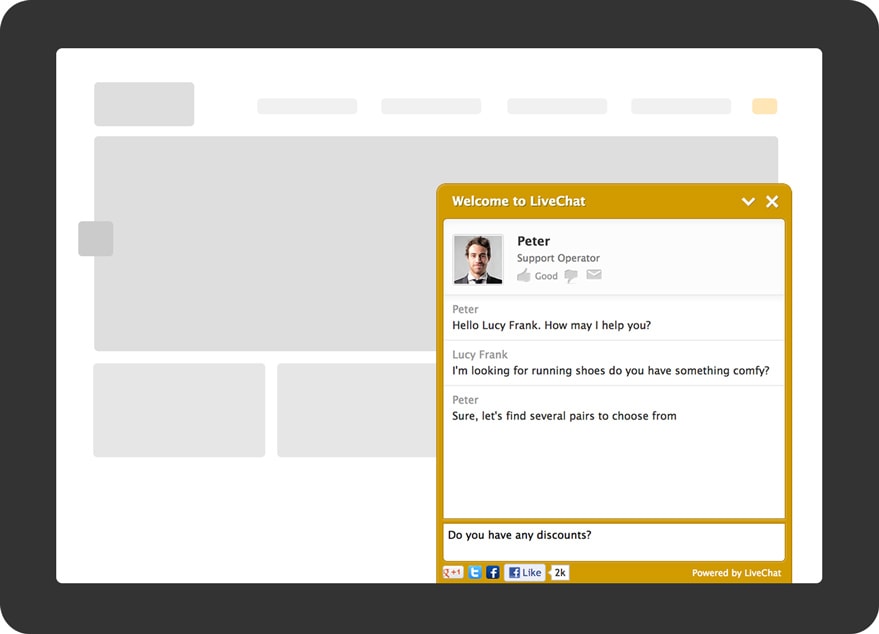The height and width of the screenshot is (634, 879).
Task: Click the Google +1 button
Action: click(453, 573)
